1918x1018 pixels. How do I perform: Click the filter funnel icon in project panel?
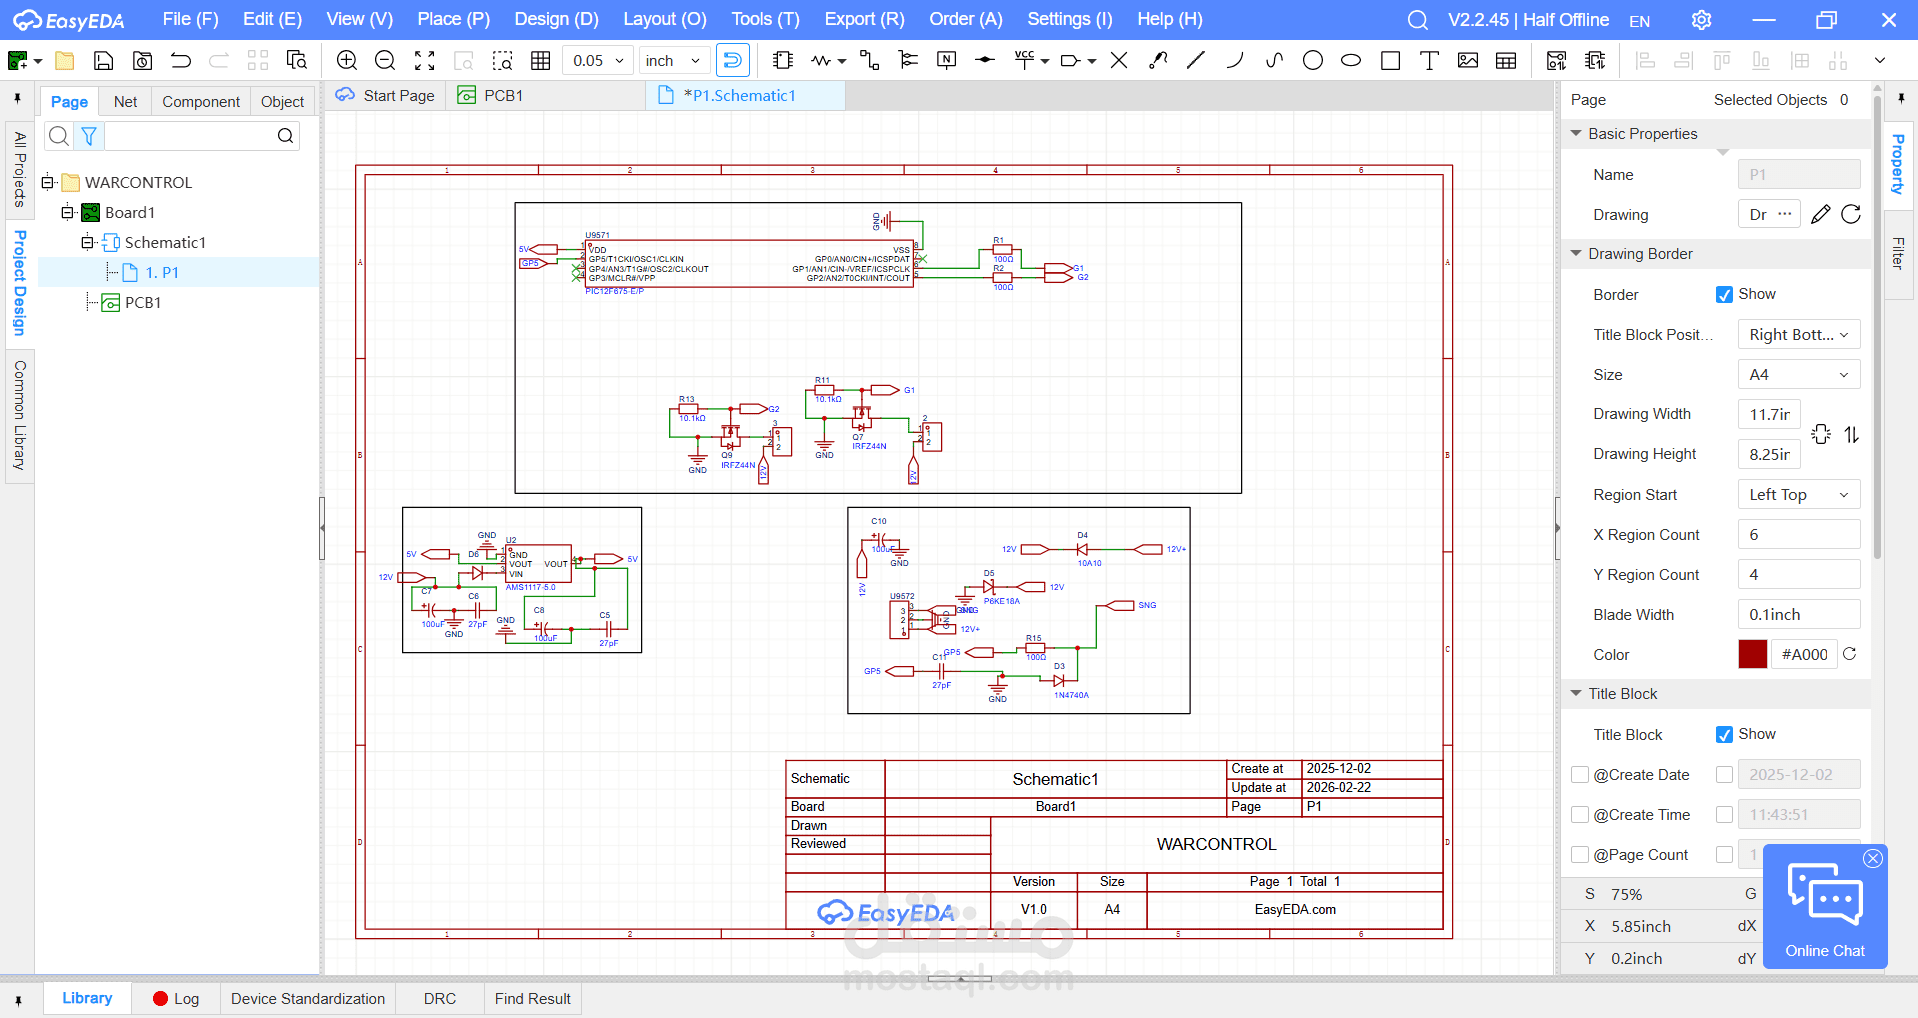[x=89, y=135]
